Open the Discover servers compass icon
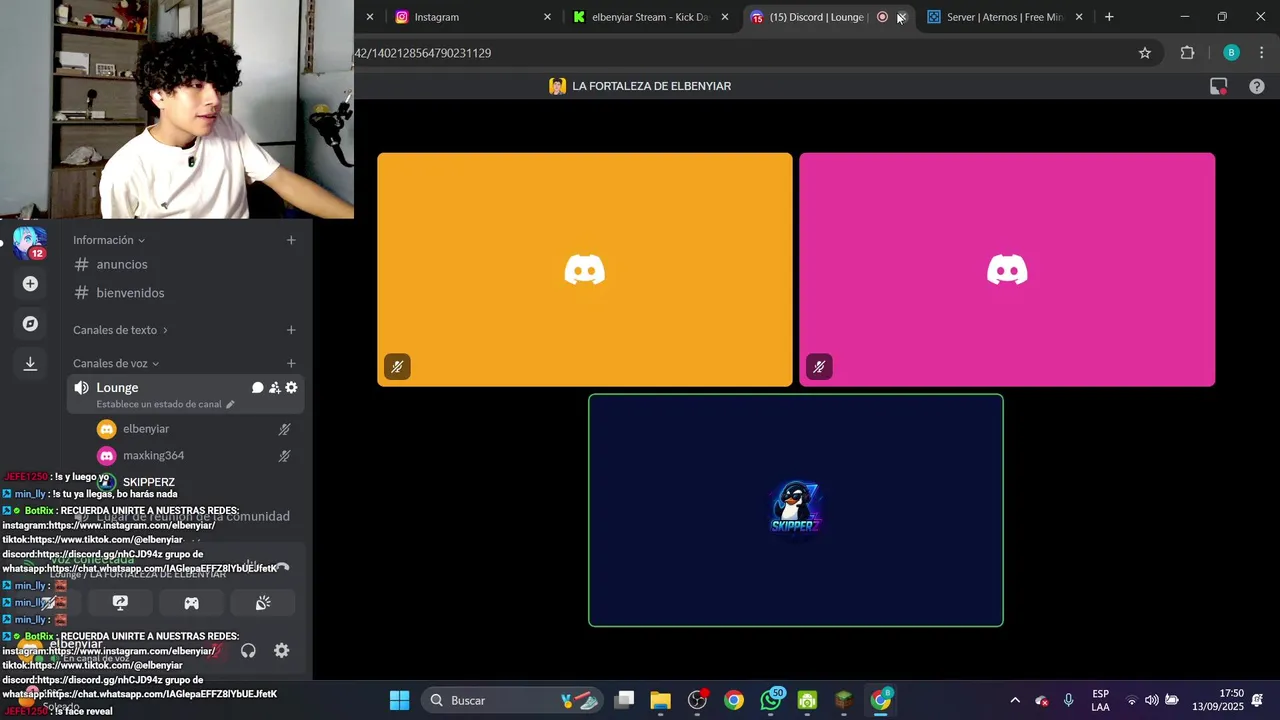This screenshot has height=720, width=1280. [30, 324]
